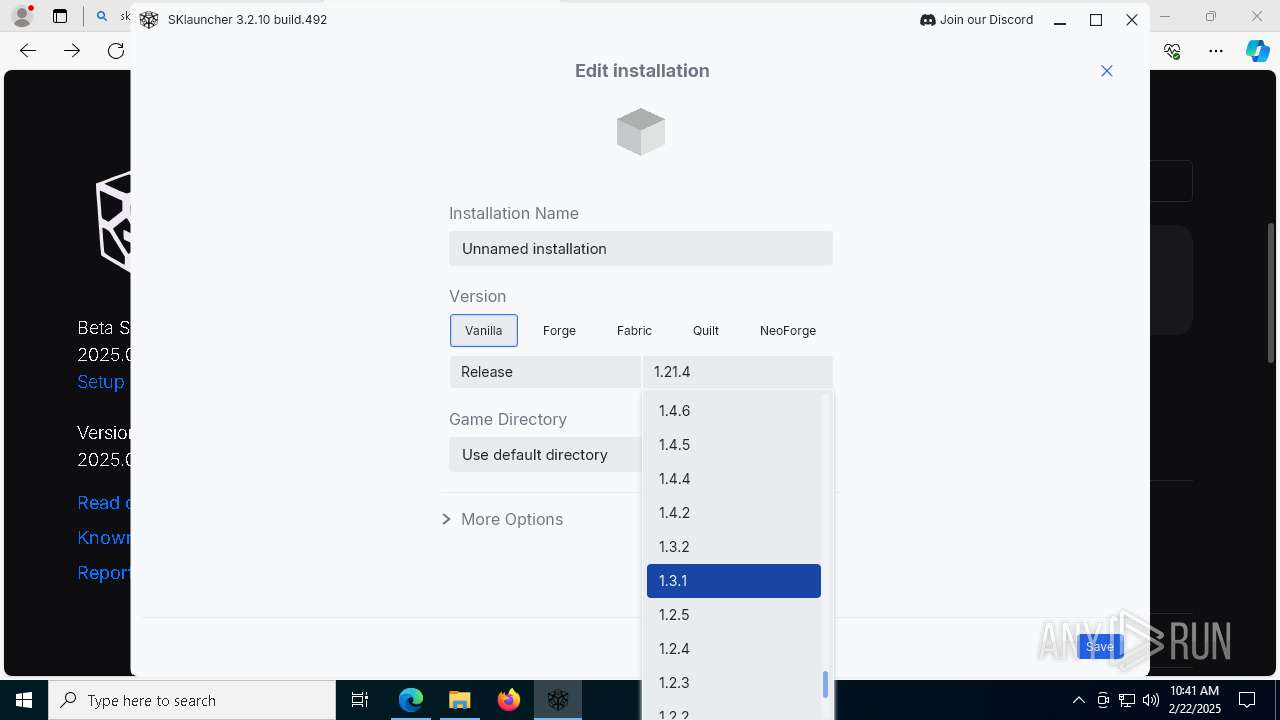Choose version 1.2.4 from list
Screen dimensions: 1280x720
click(x=734, y=649)
